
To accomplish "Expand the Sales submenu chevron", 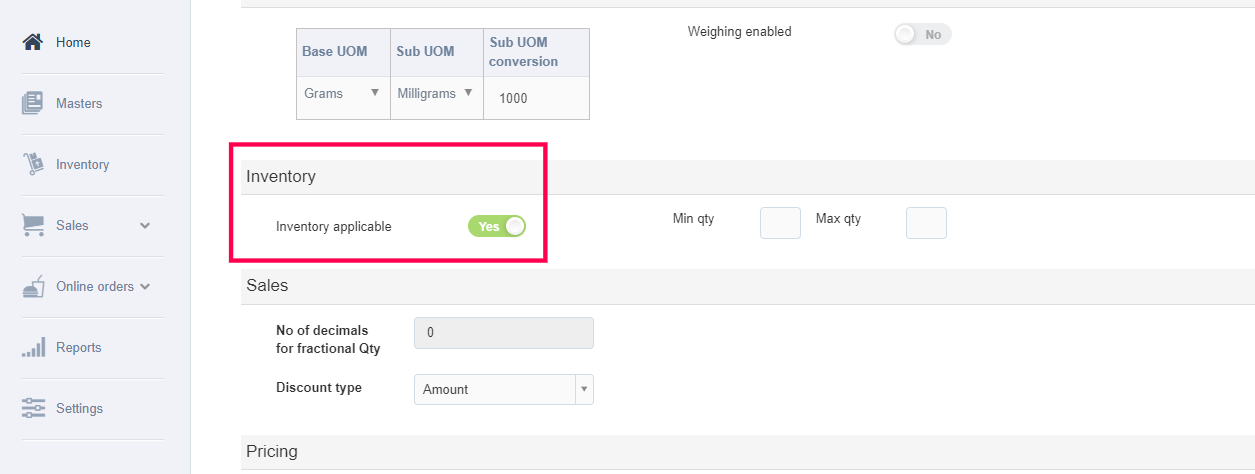I will coord(145,226).
